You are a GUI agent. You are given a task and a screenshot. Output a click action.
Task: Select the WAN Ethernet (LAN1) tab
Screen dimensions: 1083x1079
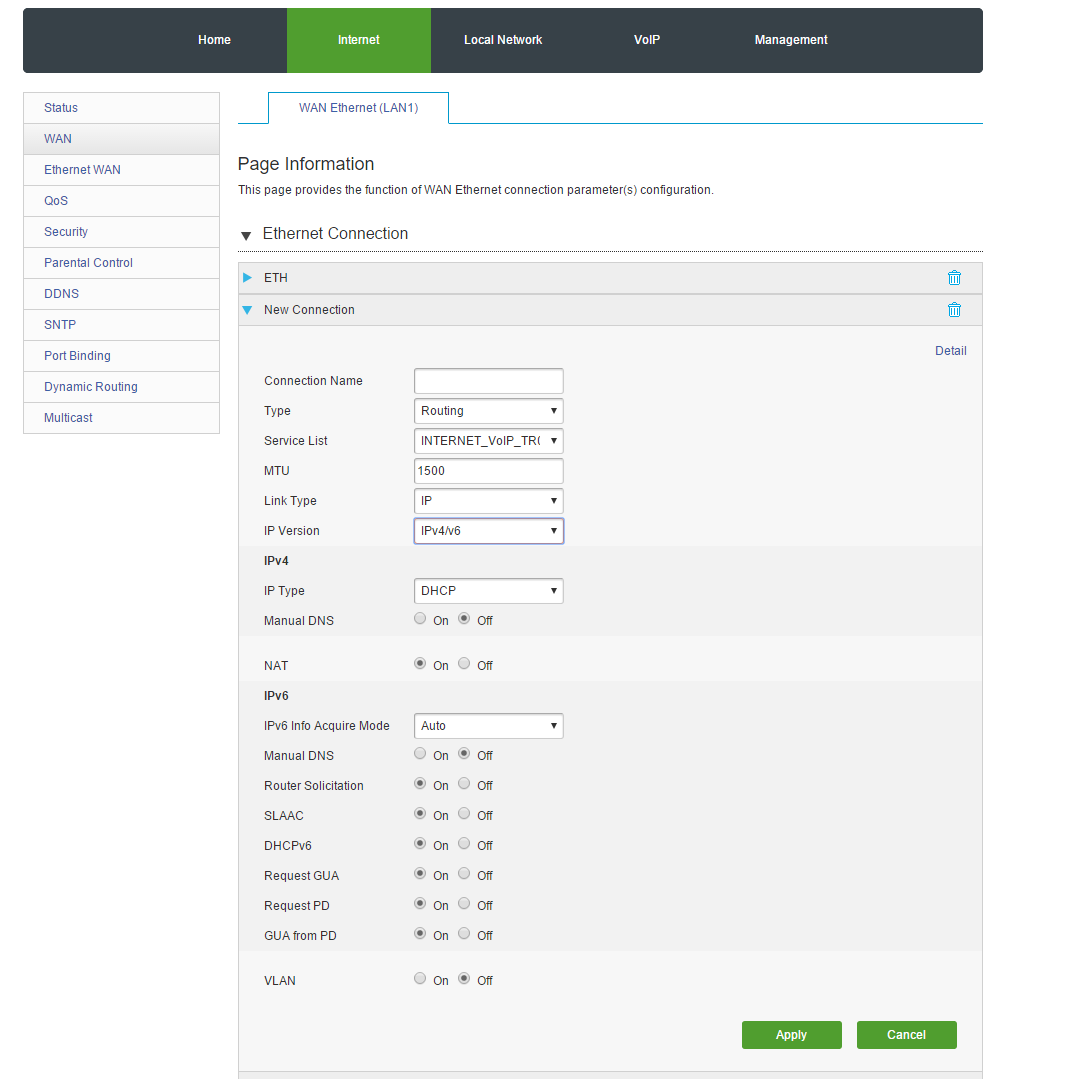point(358,108)
